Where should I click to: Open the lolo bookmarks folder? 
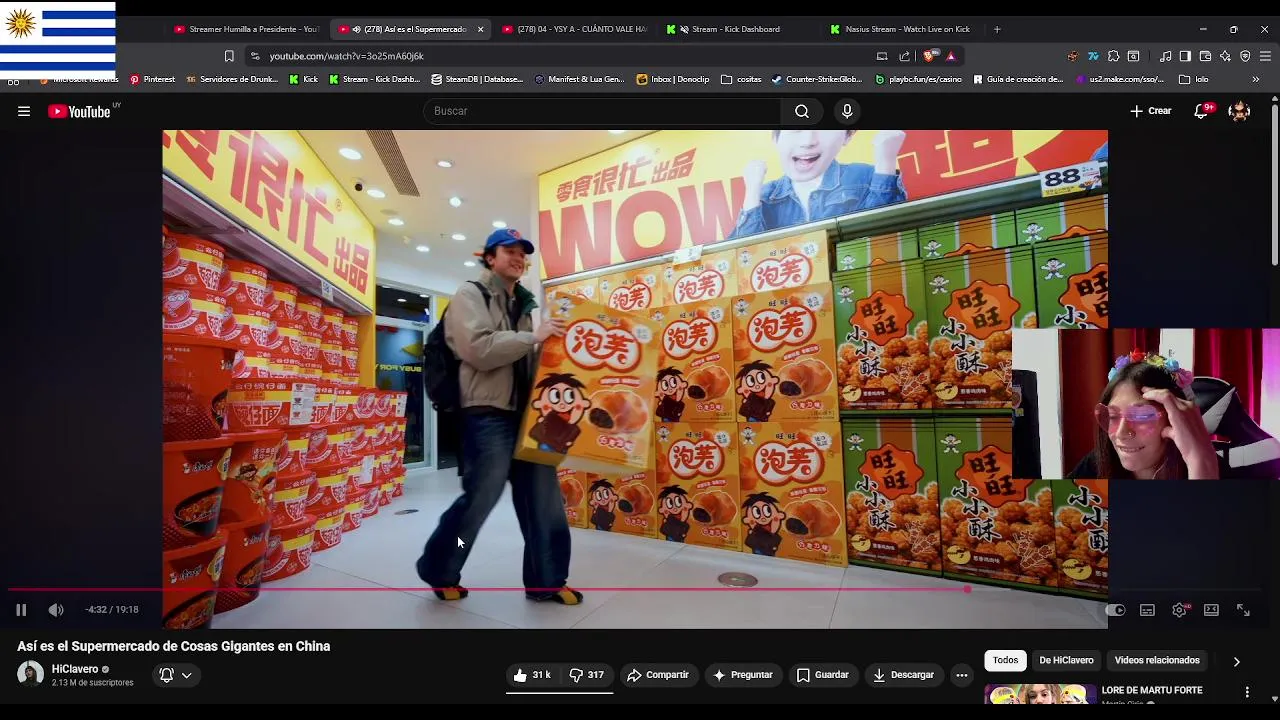(x=1194, y=79)
